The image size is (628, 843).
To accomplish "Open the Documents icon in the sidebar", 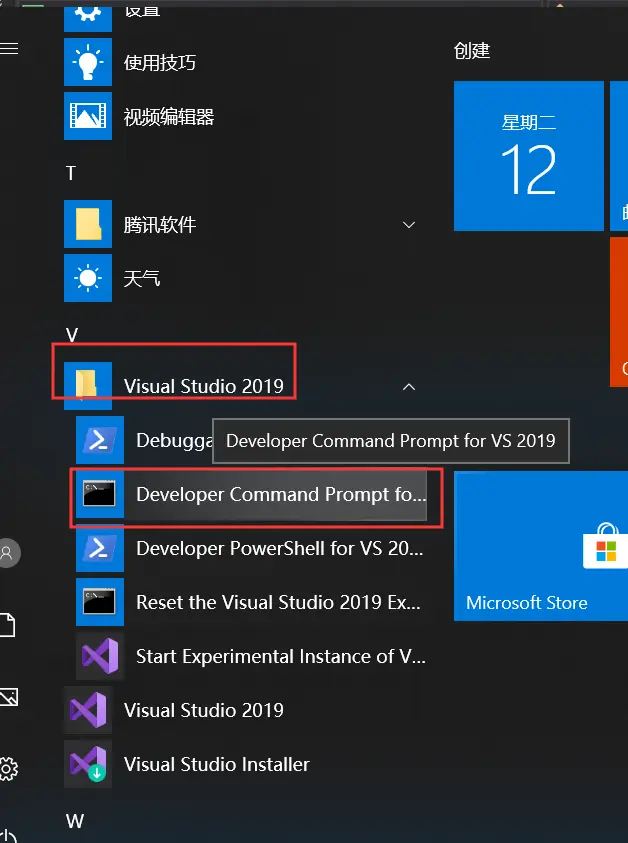I will (8, 624).
